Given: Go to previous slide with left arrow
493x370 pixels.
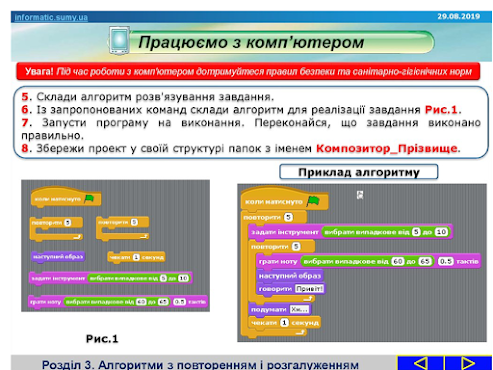Looking at the screenshot, I should pos(420,363).
